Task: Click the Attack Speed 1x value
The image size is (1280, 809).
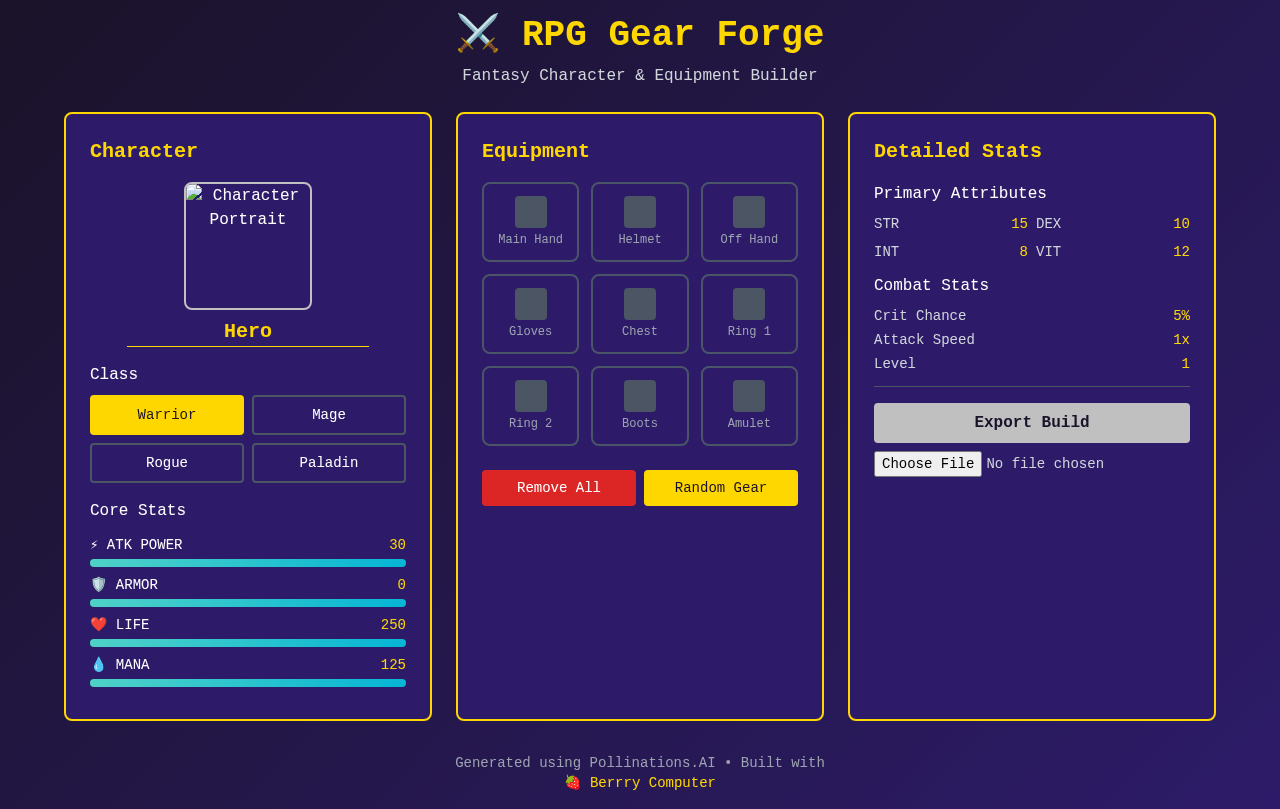Action: click(1181, 340)
